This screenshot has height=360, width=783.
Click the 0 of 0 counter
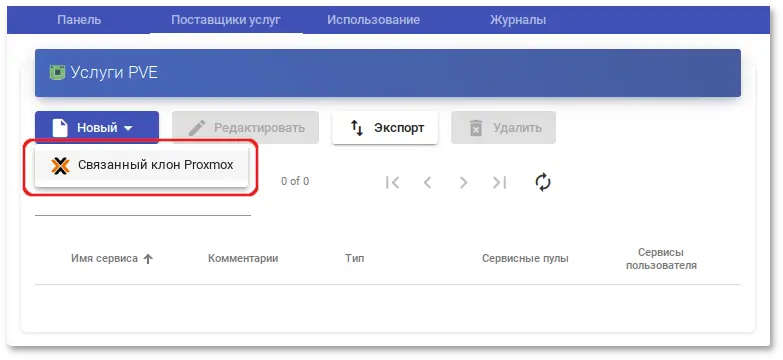pos(295,182)
